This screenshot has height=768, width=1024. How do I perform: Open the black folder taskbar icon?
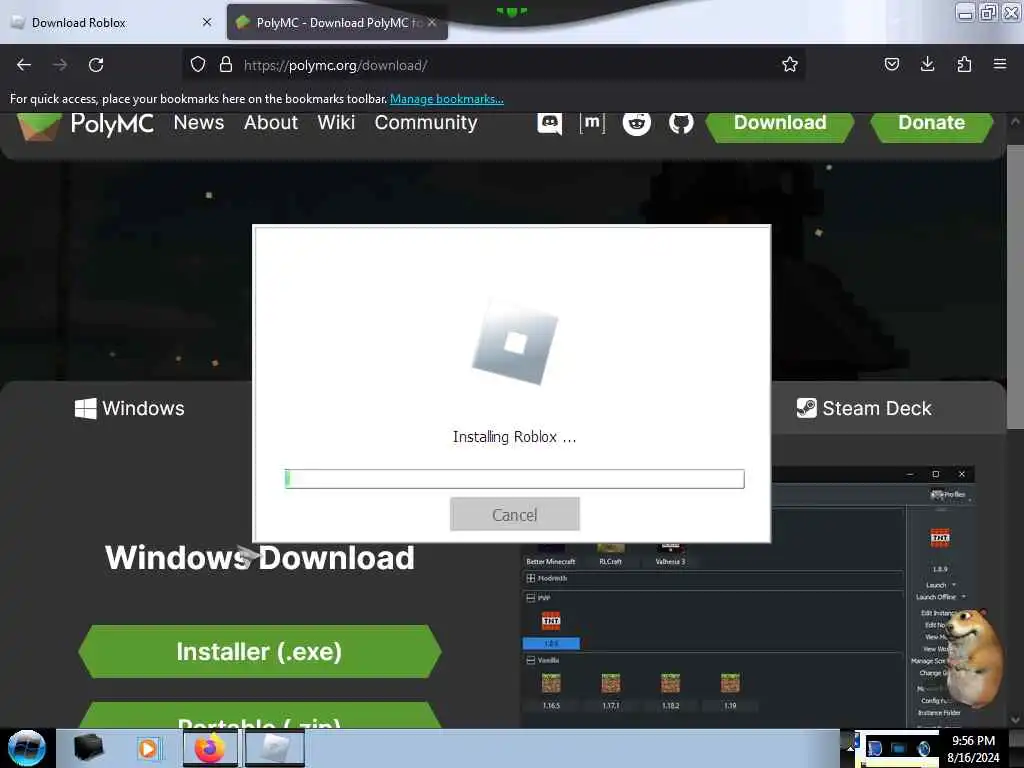click(x=88, y=748)
